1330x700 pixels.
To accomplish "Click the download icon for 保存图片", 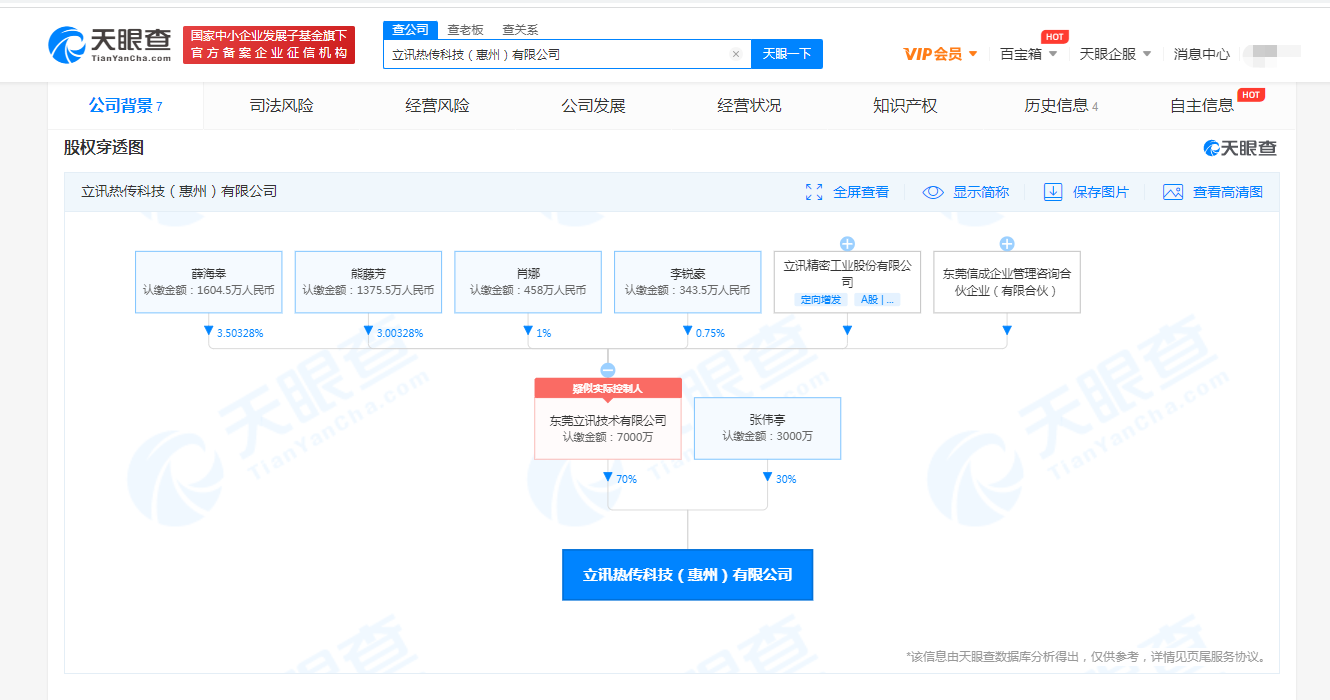I will (x=1053, y=192).
